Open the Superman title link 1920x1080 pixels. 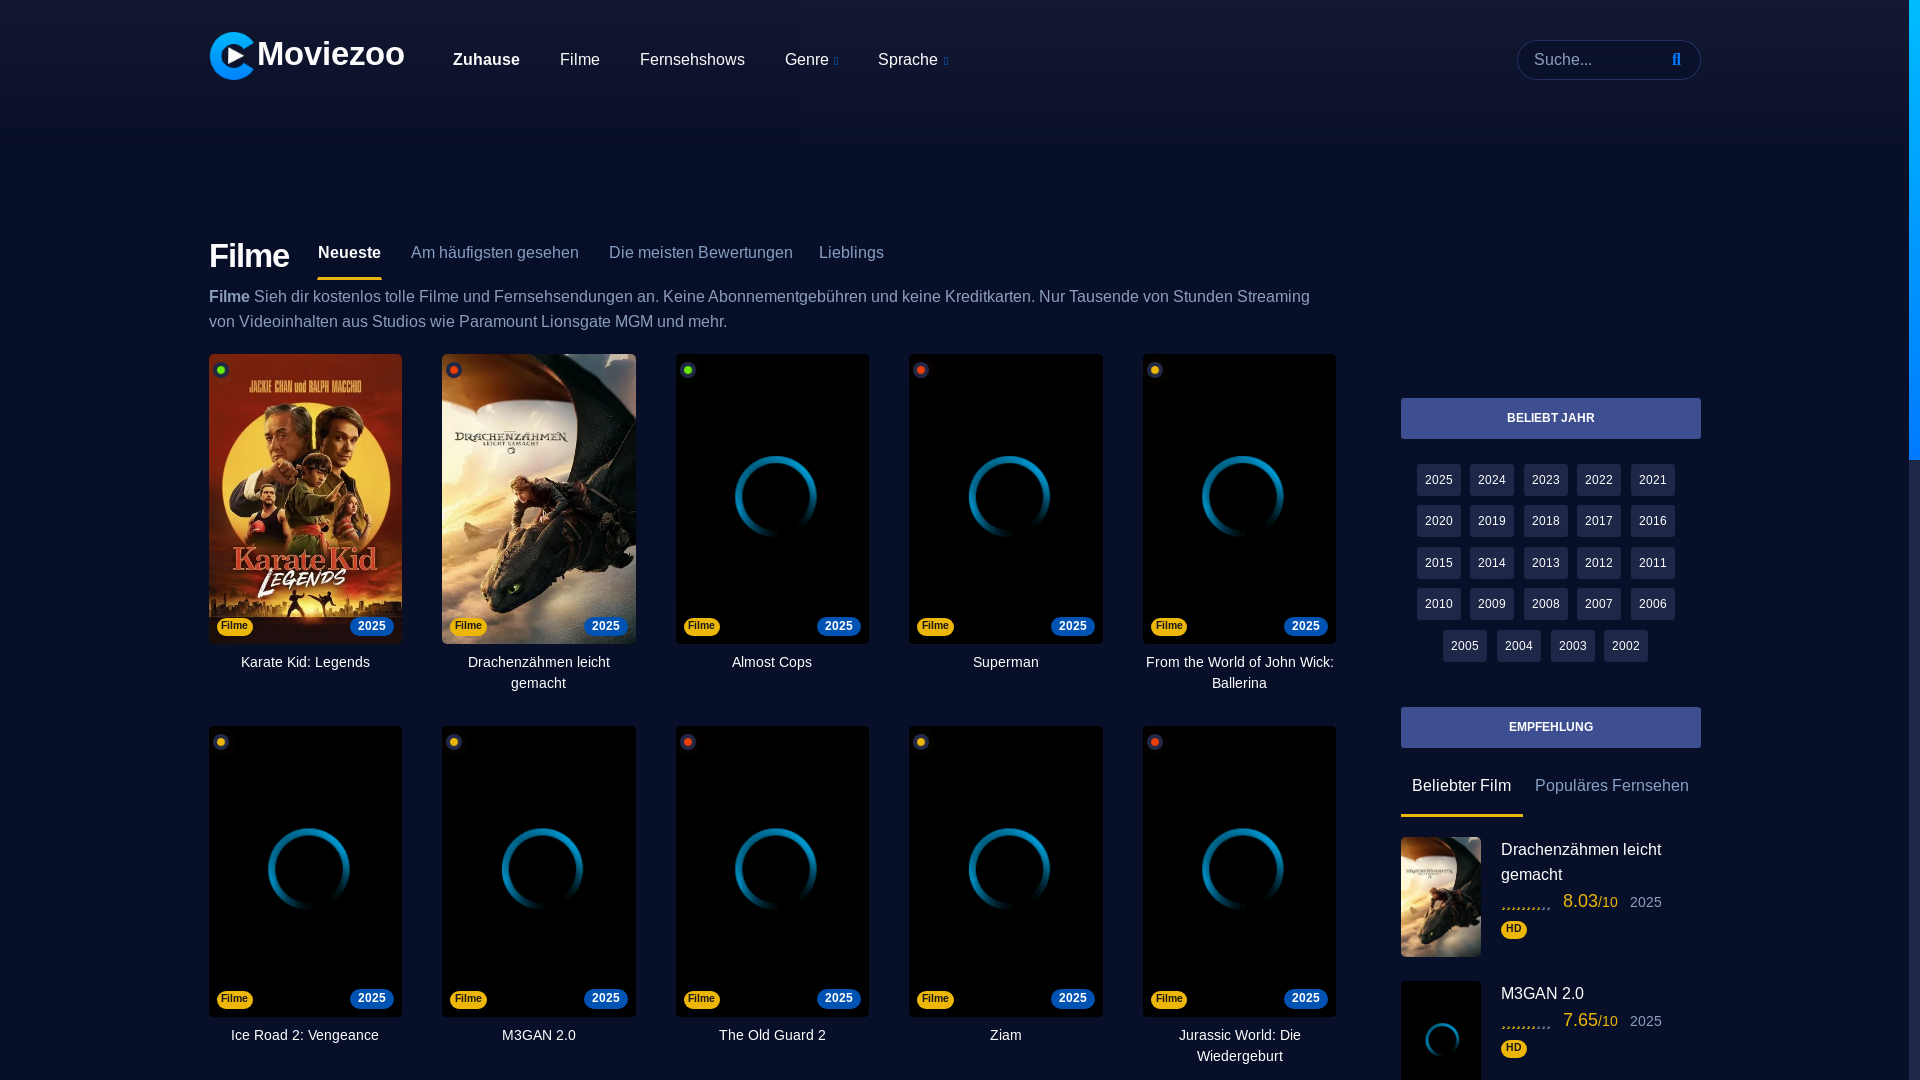1005,662
